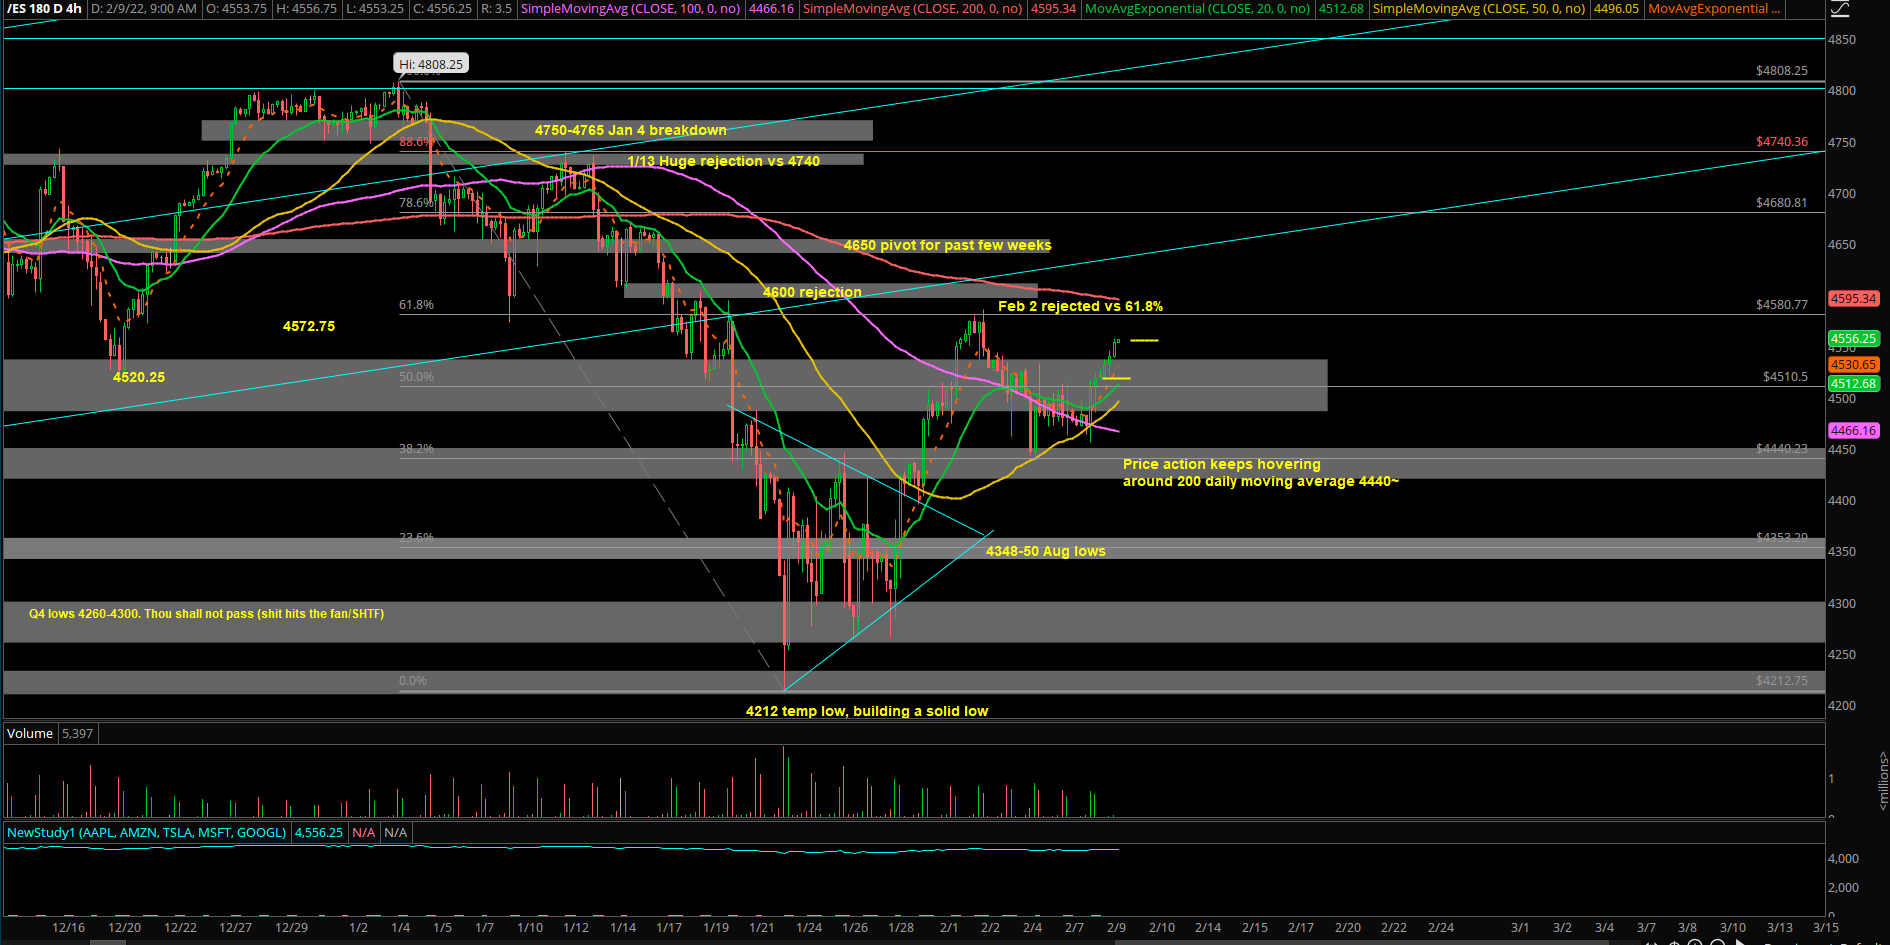Click the 2/9 date on the time axis
Image resolution: width=1890 pixels, height=945 pixels.
pos(1116,928)
